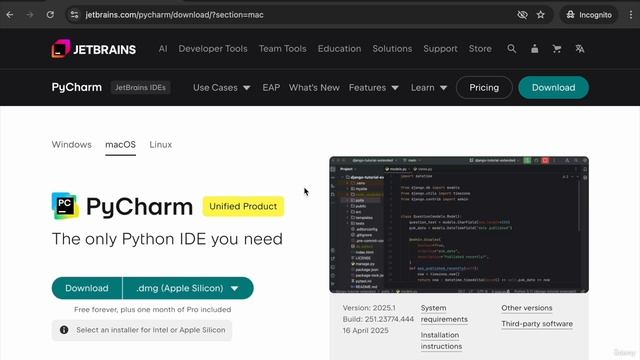Expand the Use Cases dropdown
The height and width of the screenshot is (360, 640).
click(x=222, y=87)
